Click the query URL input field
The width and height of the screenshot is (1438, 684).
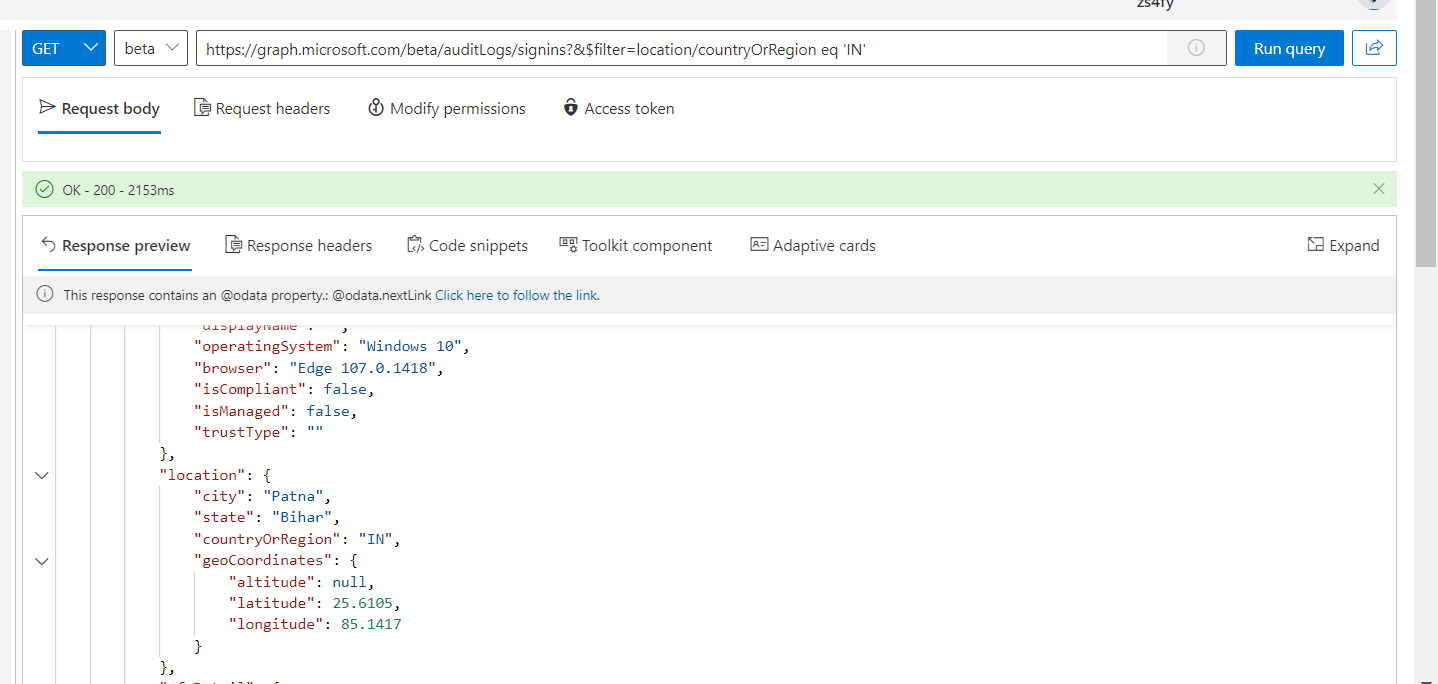[x=681, y=48]
